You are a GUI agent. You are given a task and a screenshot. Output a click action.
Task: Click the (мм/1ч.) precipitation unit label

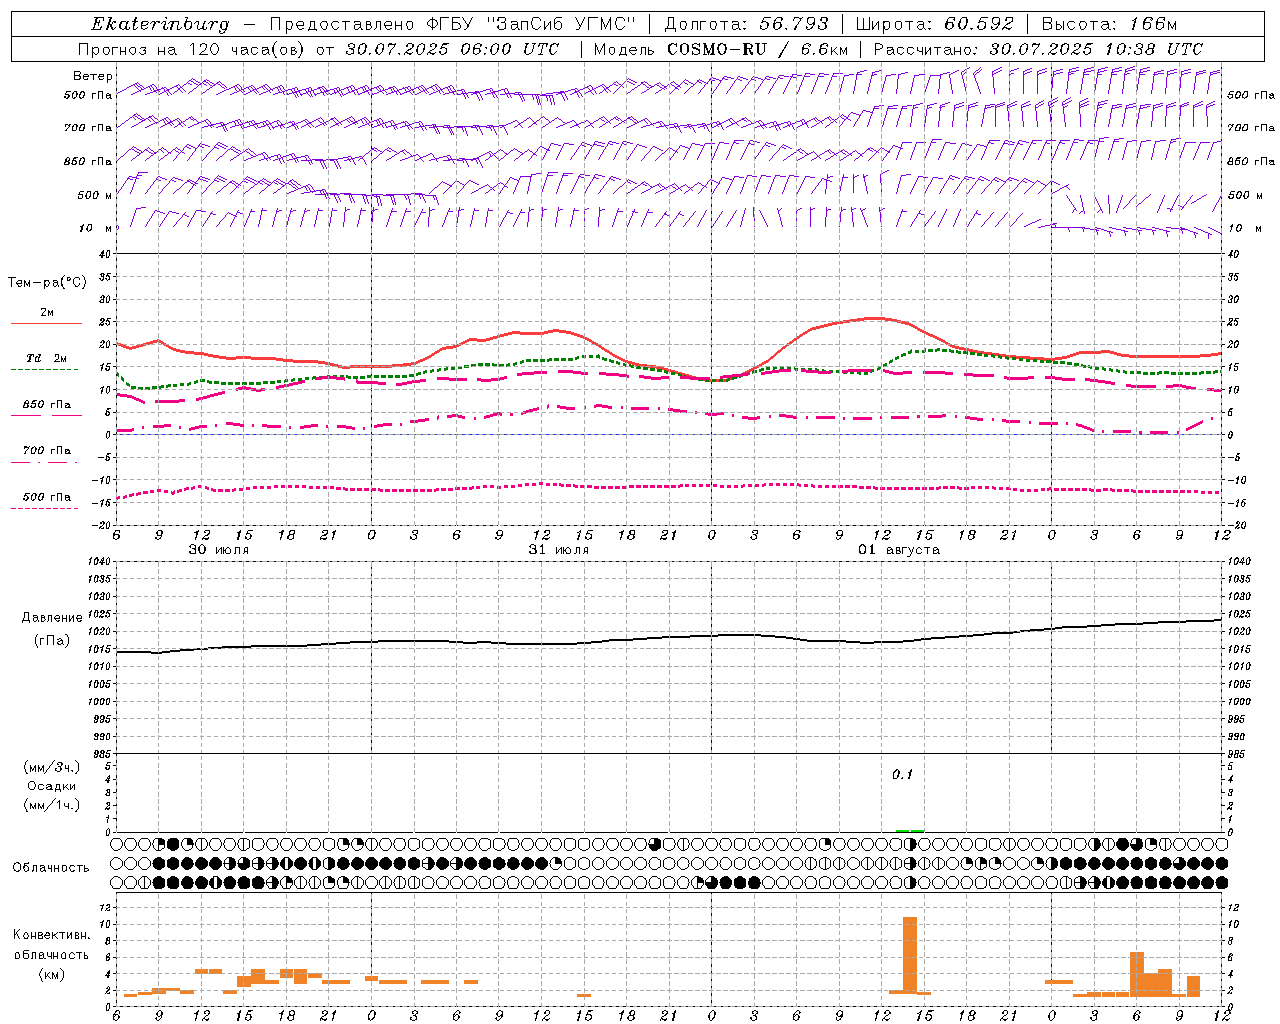52,805
